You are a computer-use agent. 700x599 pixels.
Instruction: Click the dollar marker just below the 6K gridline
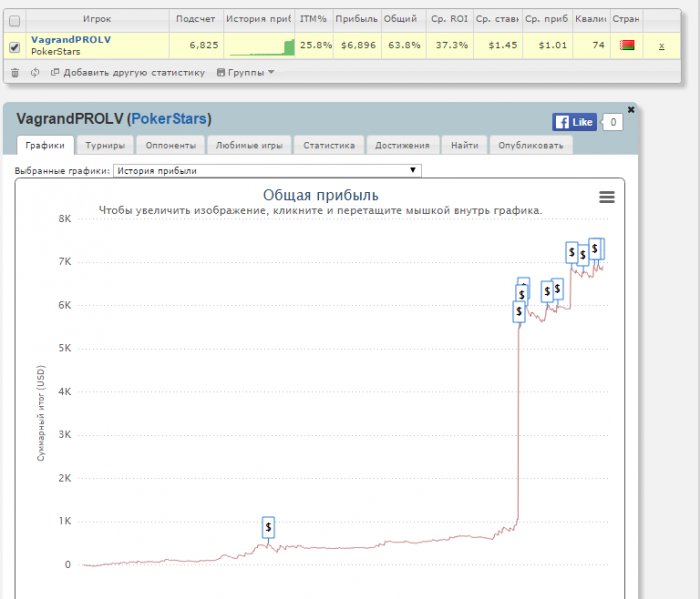point(519,312)
